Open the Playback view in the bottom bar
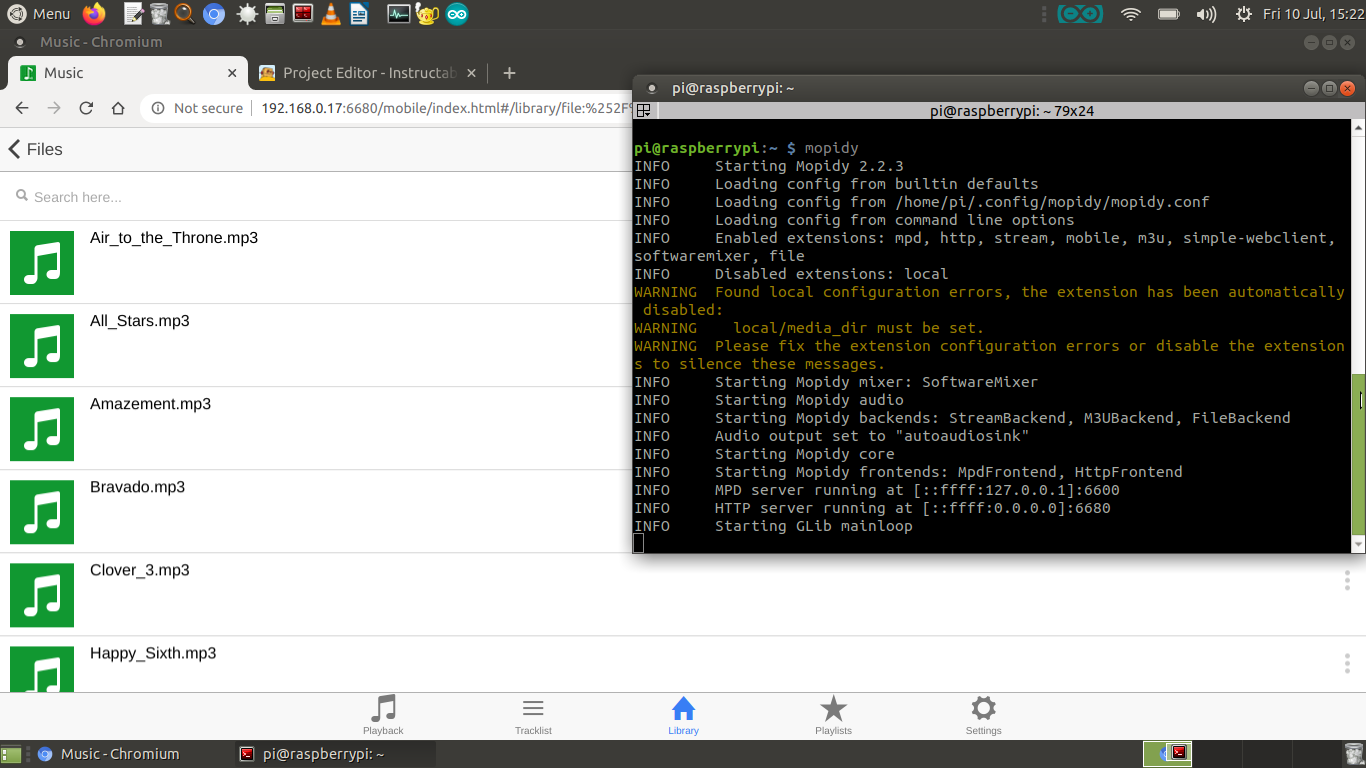1366x768 pixels. click(x=383, y=715)
